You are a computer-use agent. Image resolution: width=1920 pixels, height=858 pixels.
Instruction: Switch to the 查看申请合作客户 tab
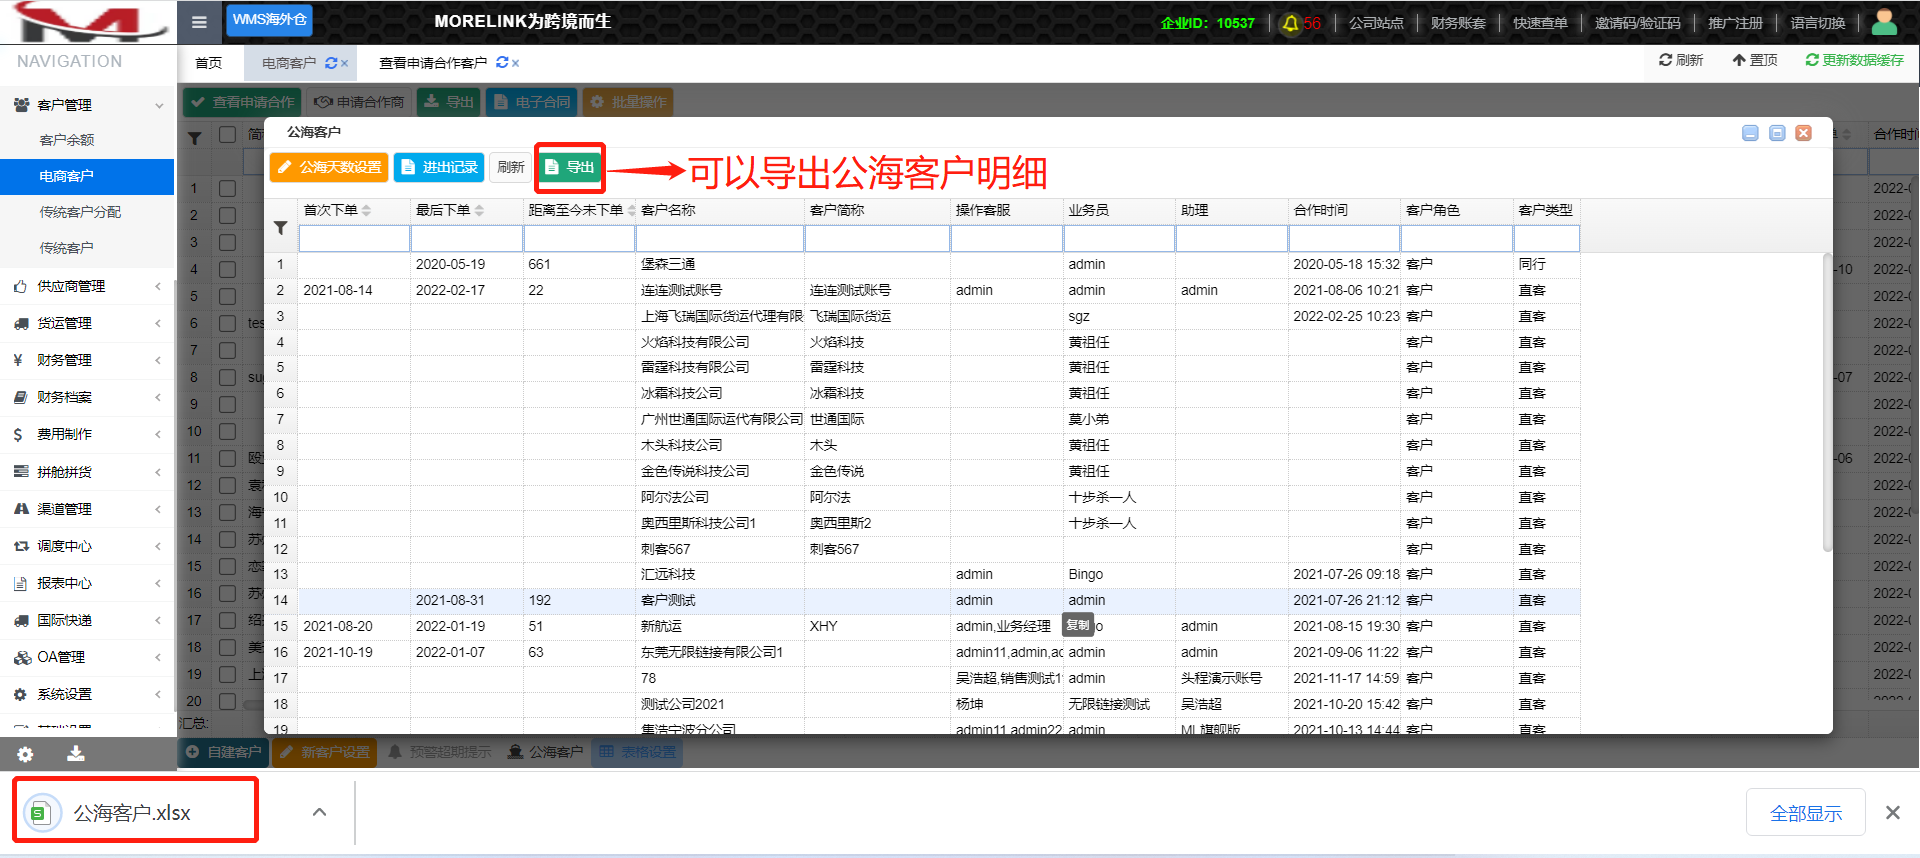[432, 63]
